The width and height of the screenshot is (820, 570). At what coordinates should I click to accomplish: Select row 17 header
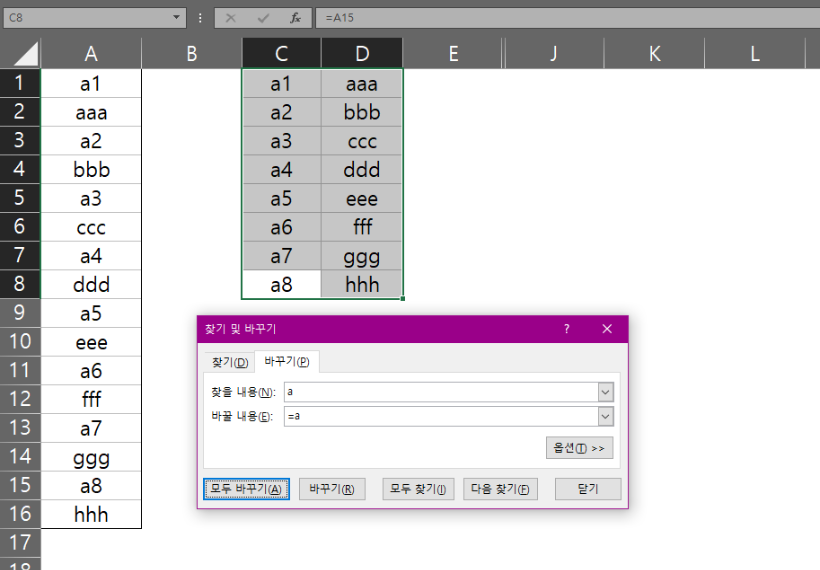coord(20,542)
